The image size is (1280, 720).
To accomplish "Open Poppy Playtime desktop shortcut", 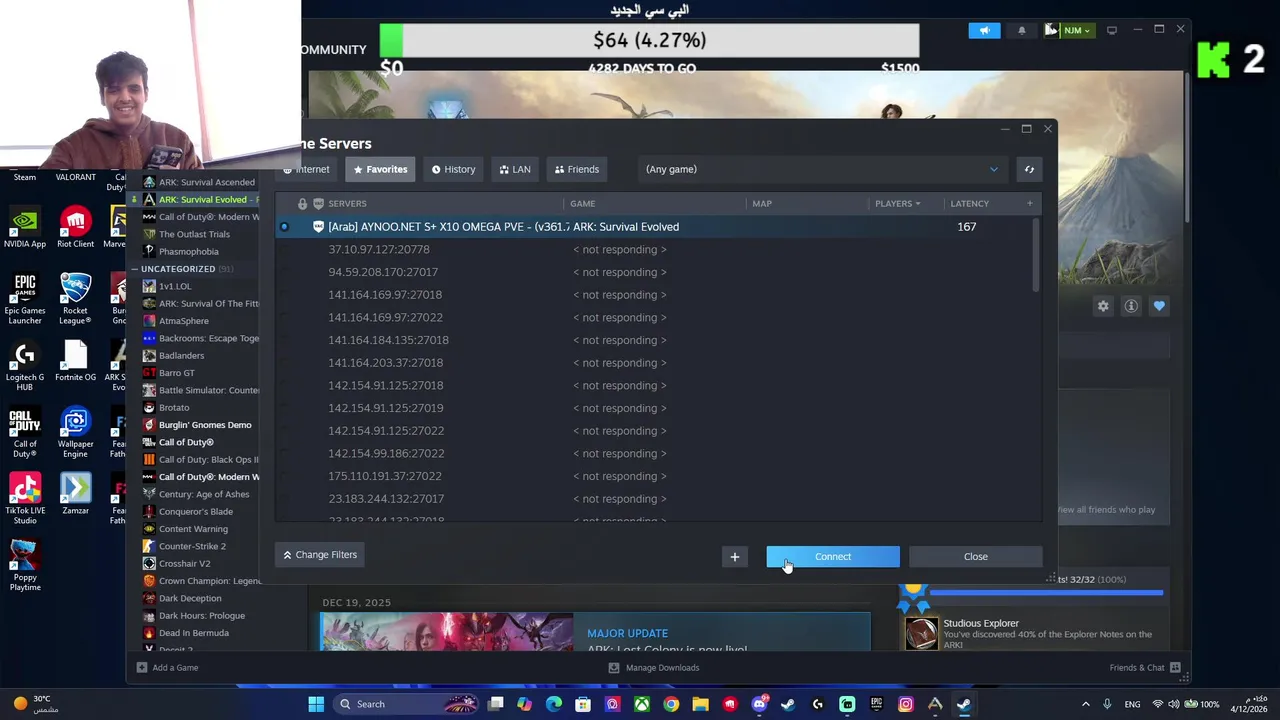I will pyautogui.click(x=25, y=565).
